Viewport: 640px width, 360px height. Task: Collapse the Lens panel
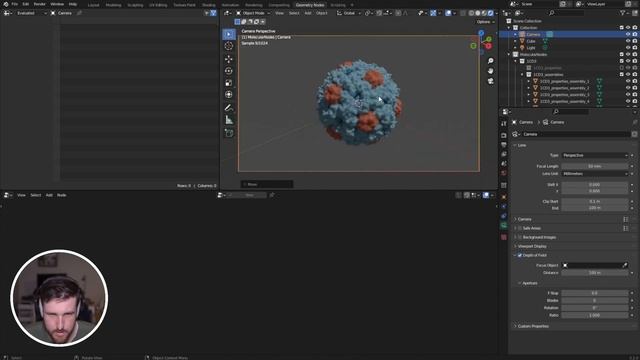(521, 145)
